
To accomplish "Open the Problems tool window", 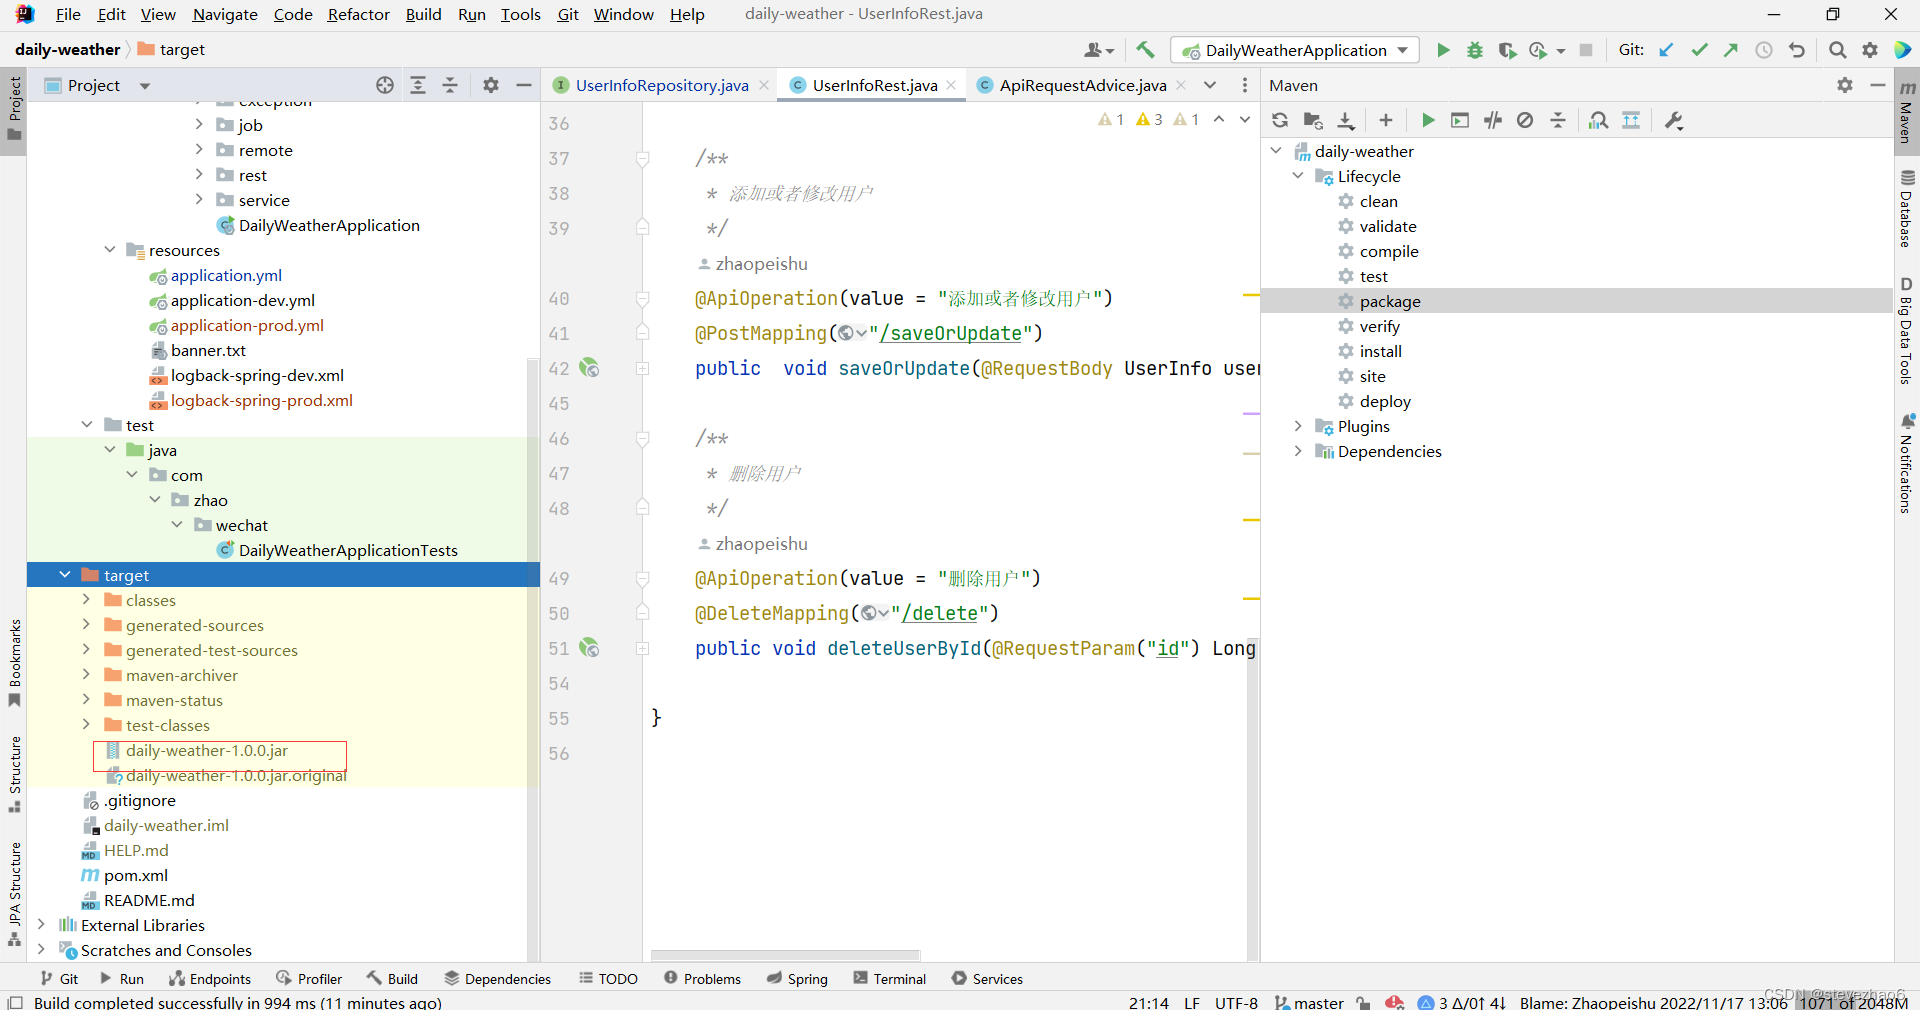I will [x=702, y=979].
